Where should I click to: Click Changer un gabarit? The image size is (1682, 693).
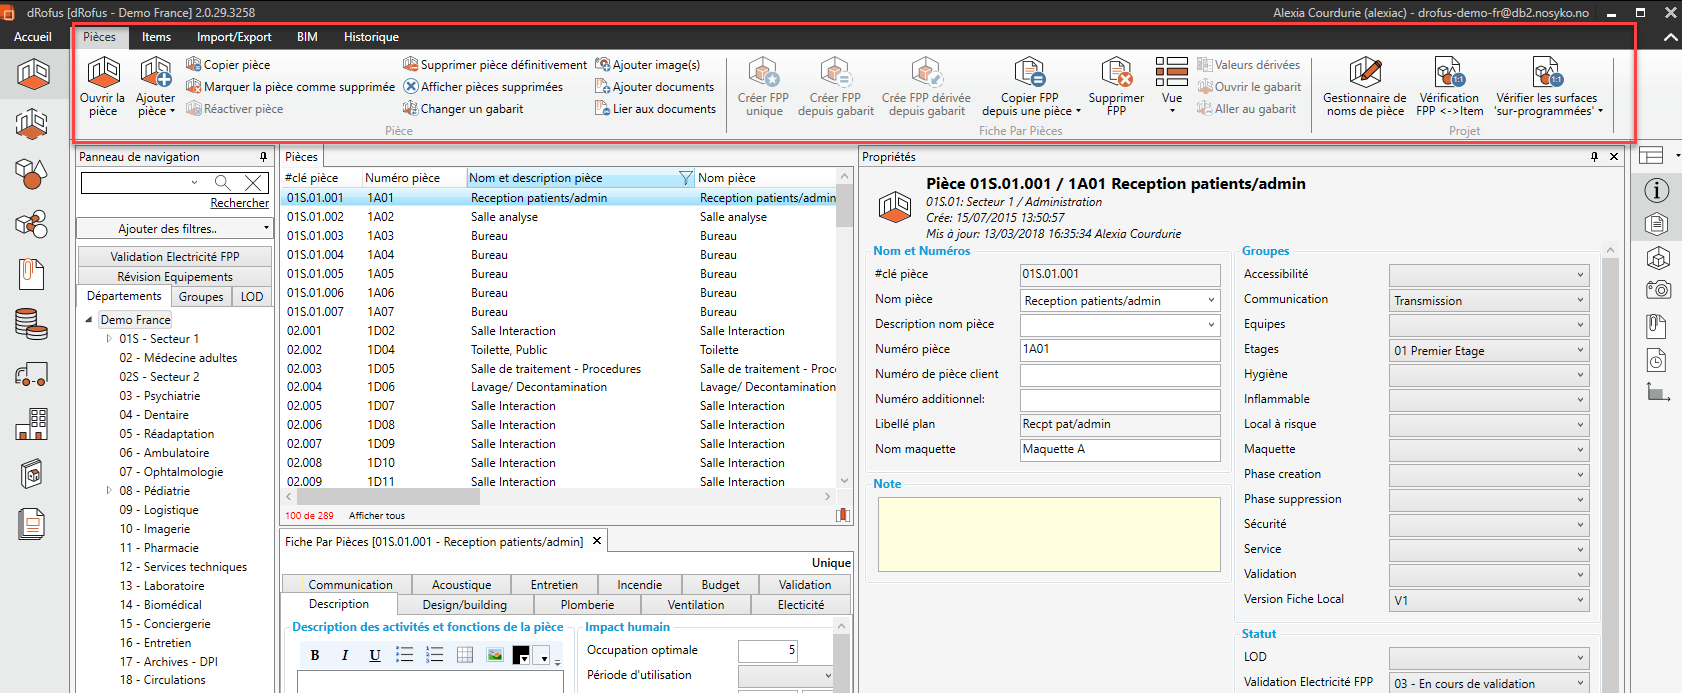(463, 109)
